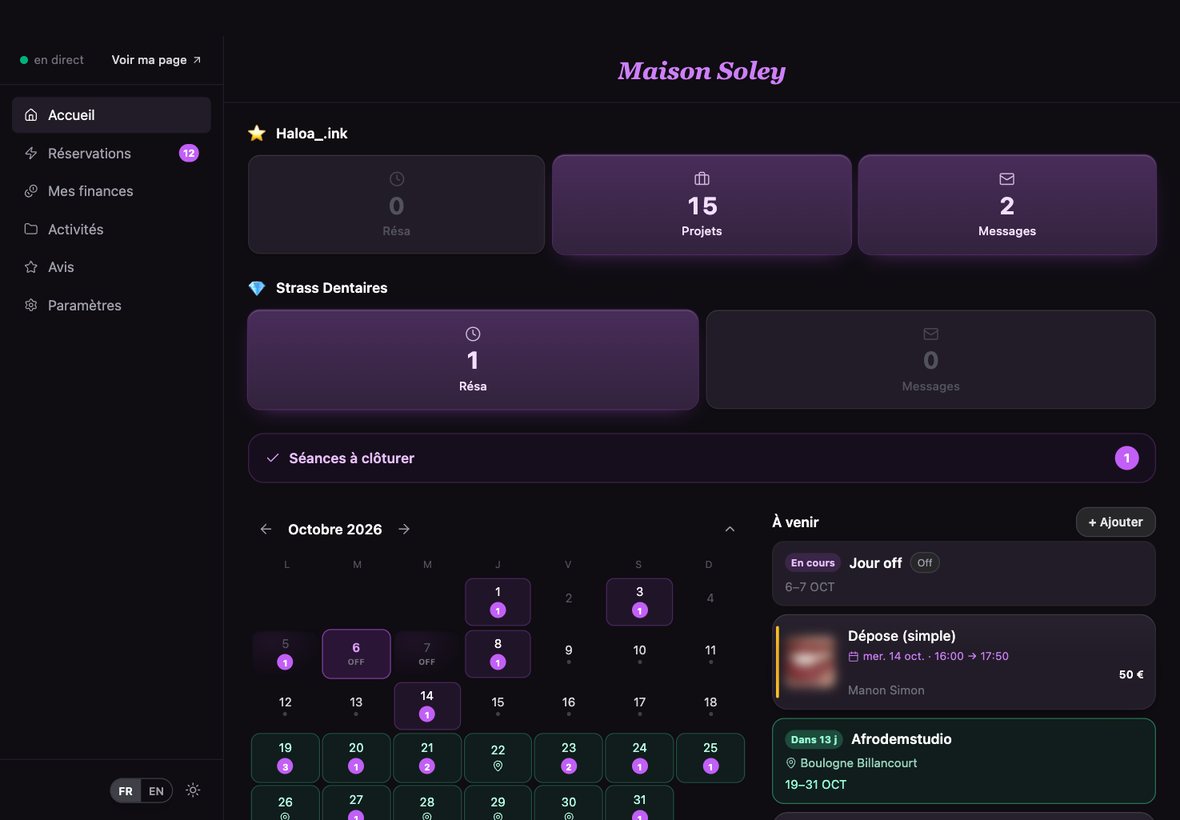Open the Activités section
Image resolution: width=1180 pixels, height=820 pixels.
pos(111,229)
